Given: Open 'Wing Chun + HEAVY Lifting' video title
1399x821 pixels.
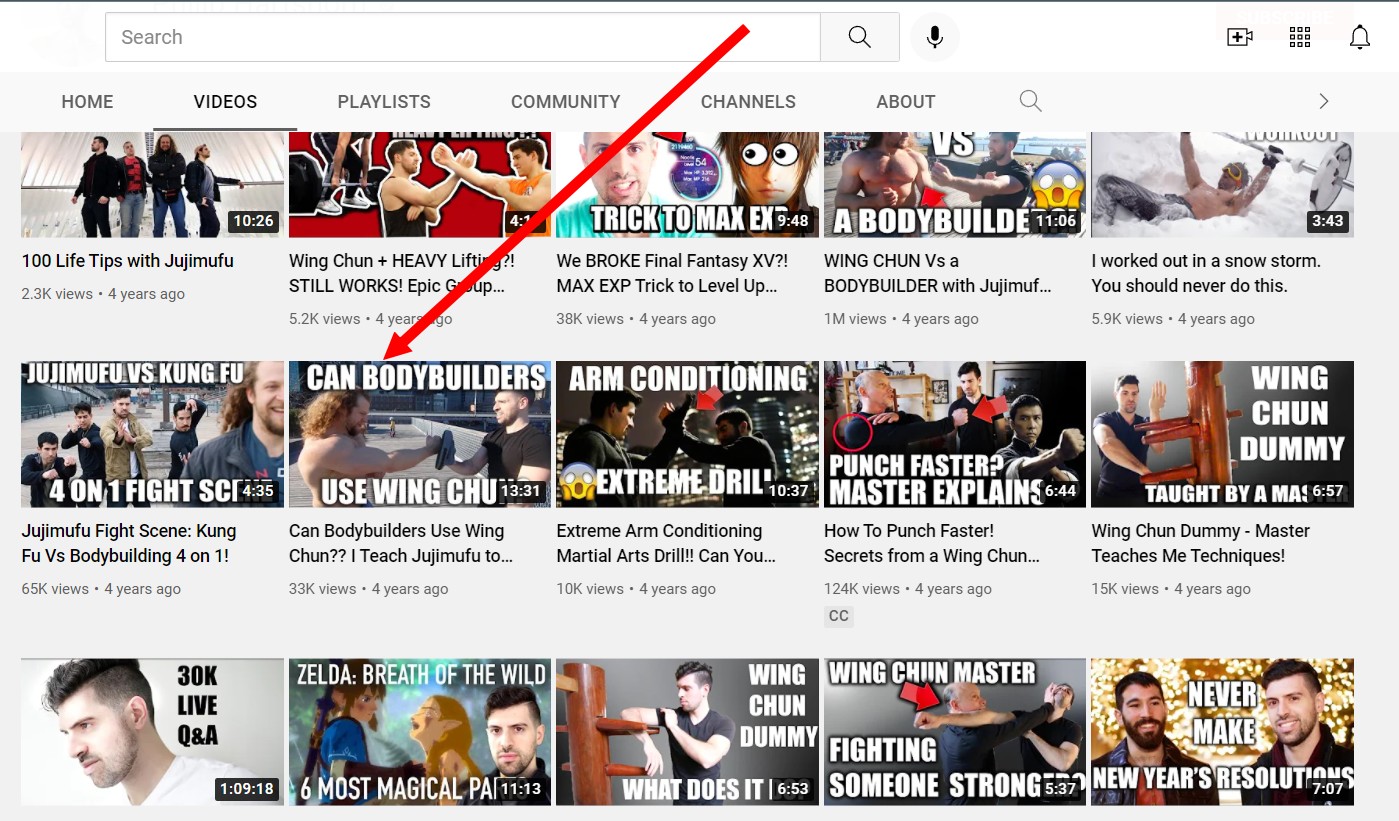Looking at the screenshot, I should pyautogui.click(x=402, y=273).
